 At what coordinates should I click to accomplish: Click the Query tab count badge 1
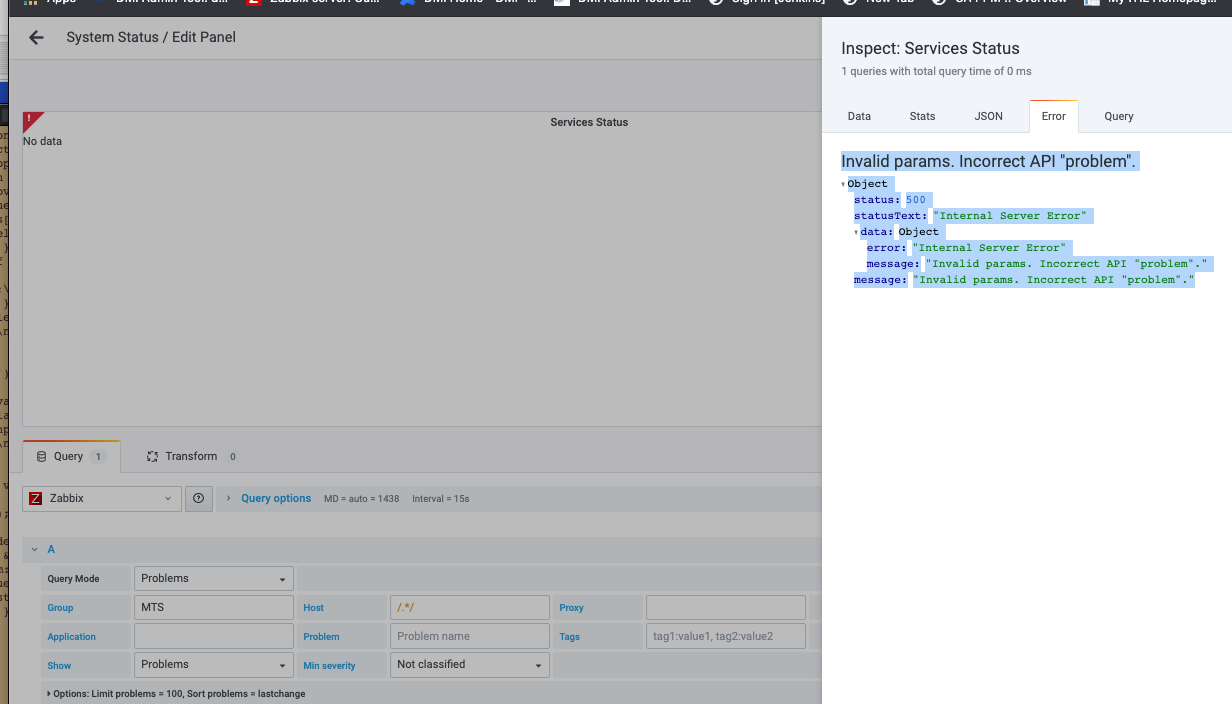click(98, 456)
